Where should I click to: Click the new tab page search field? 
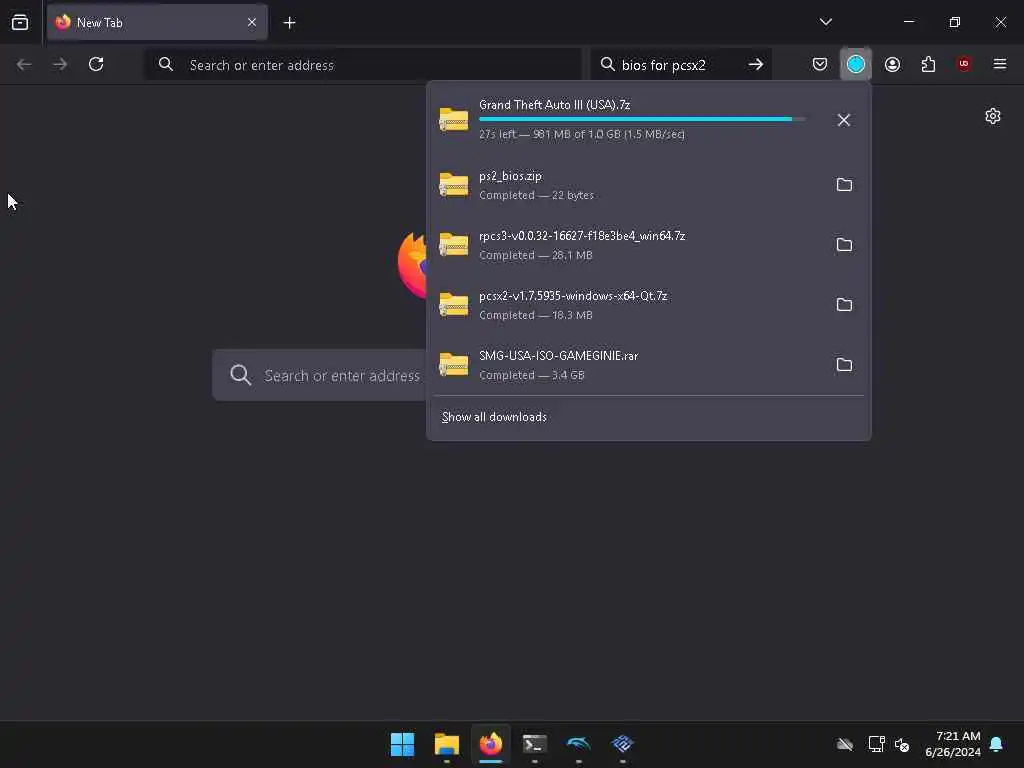319,375
